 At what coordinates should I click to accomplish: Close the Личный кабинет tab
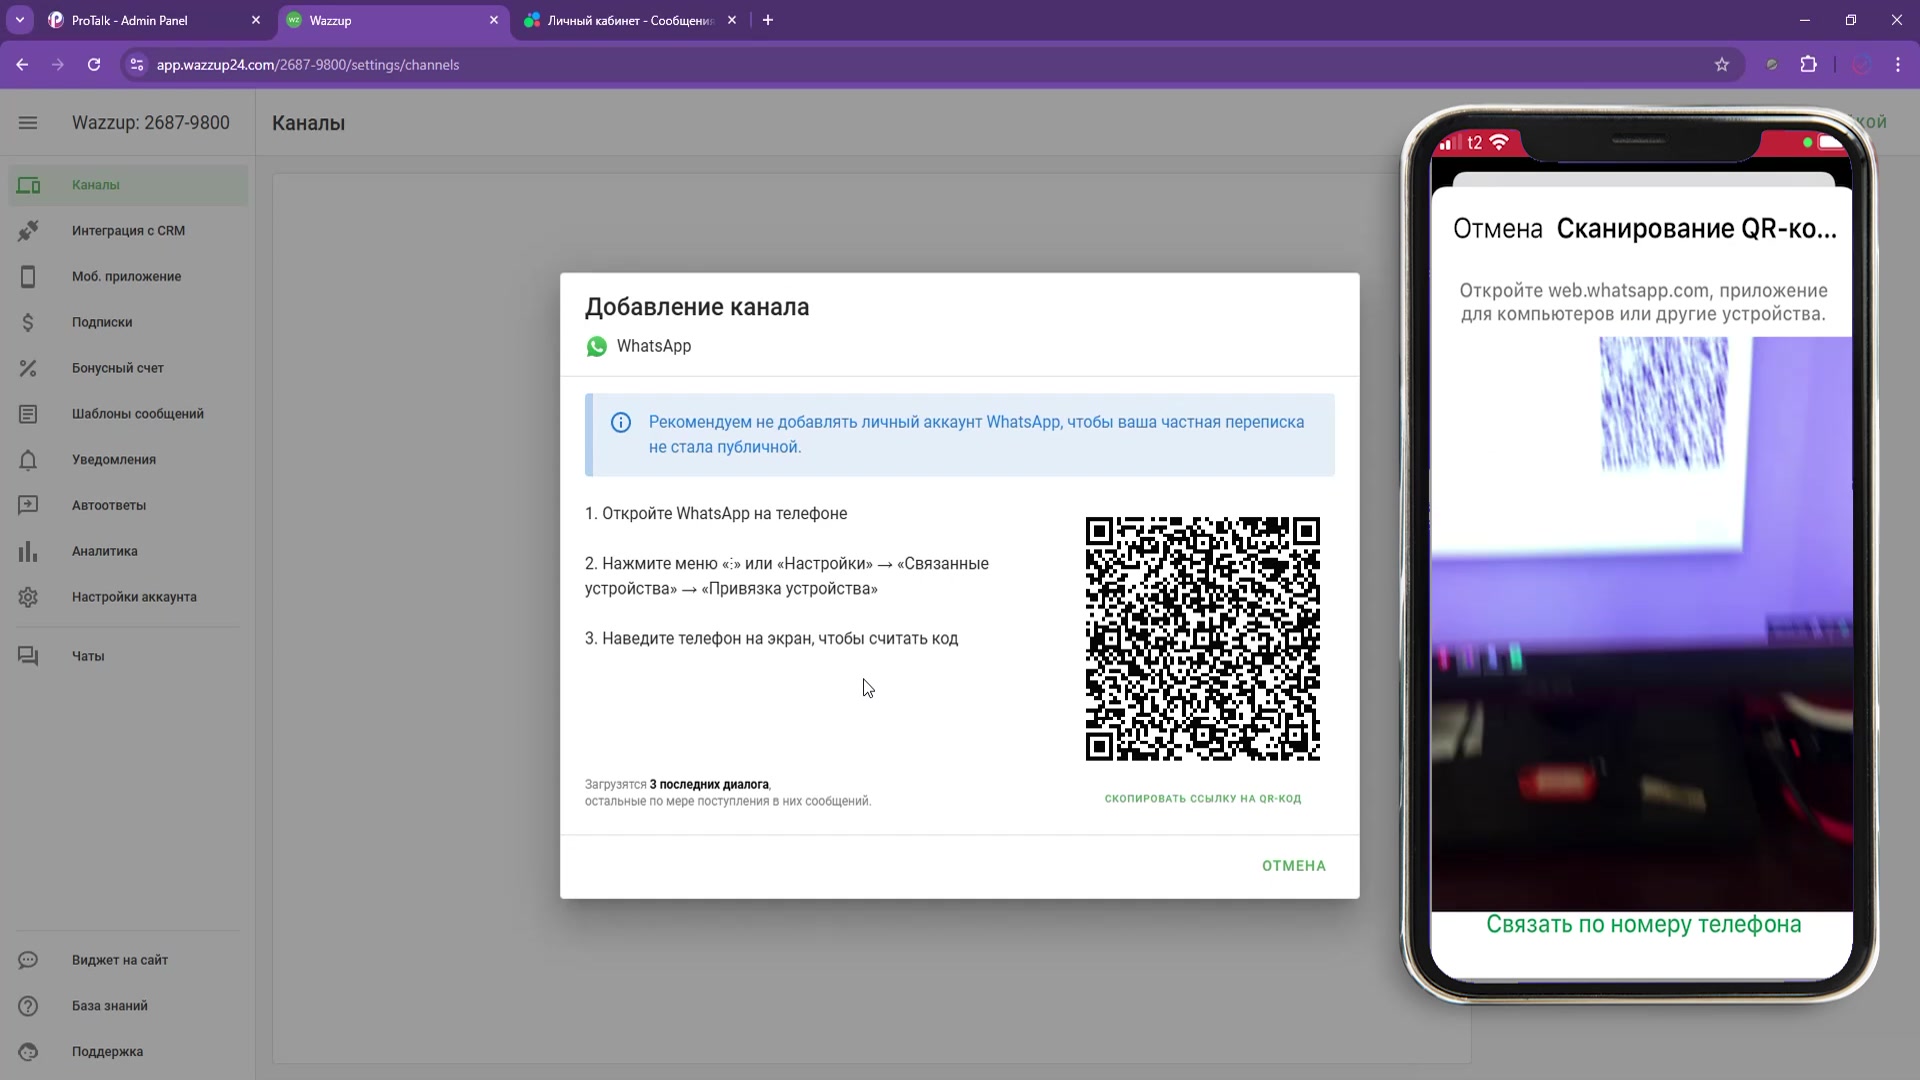[x=732, y=20]
